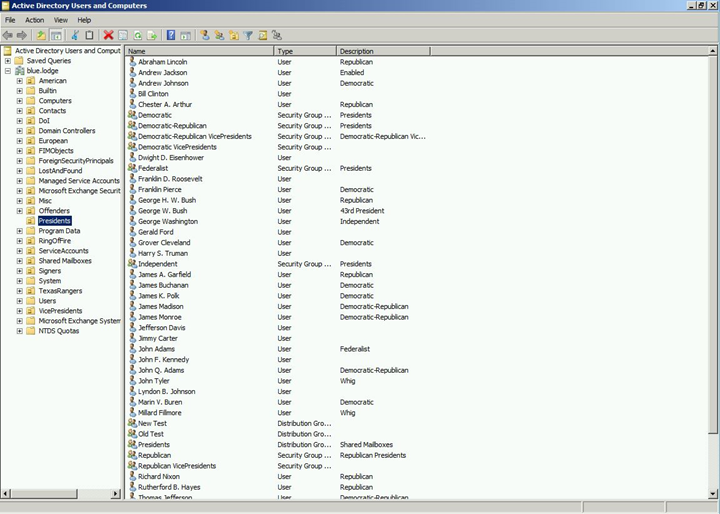Select the Dwight D. Eisenhower user
The width and height of the screenshot is (720, 514).
(171, 158)
